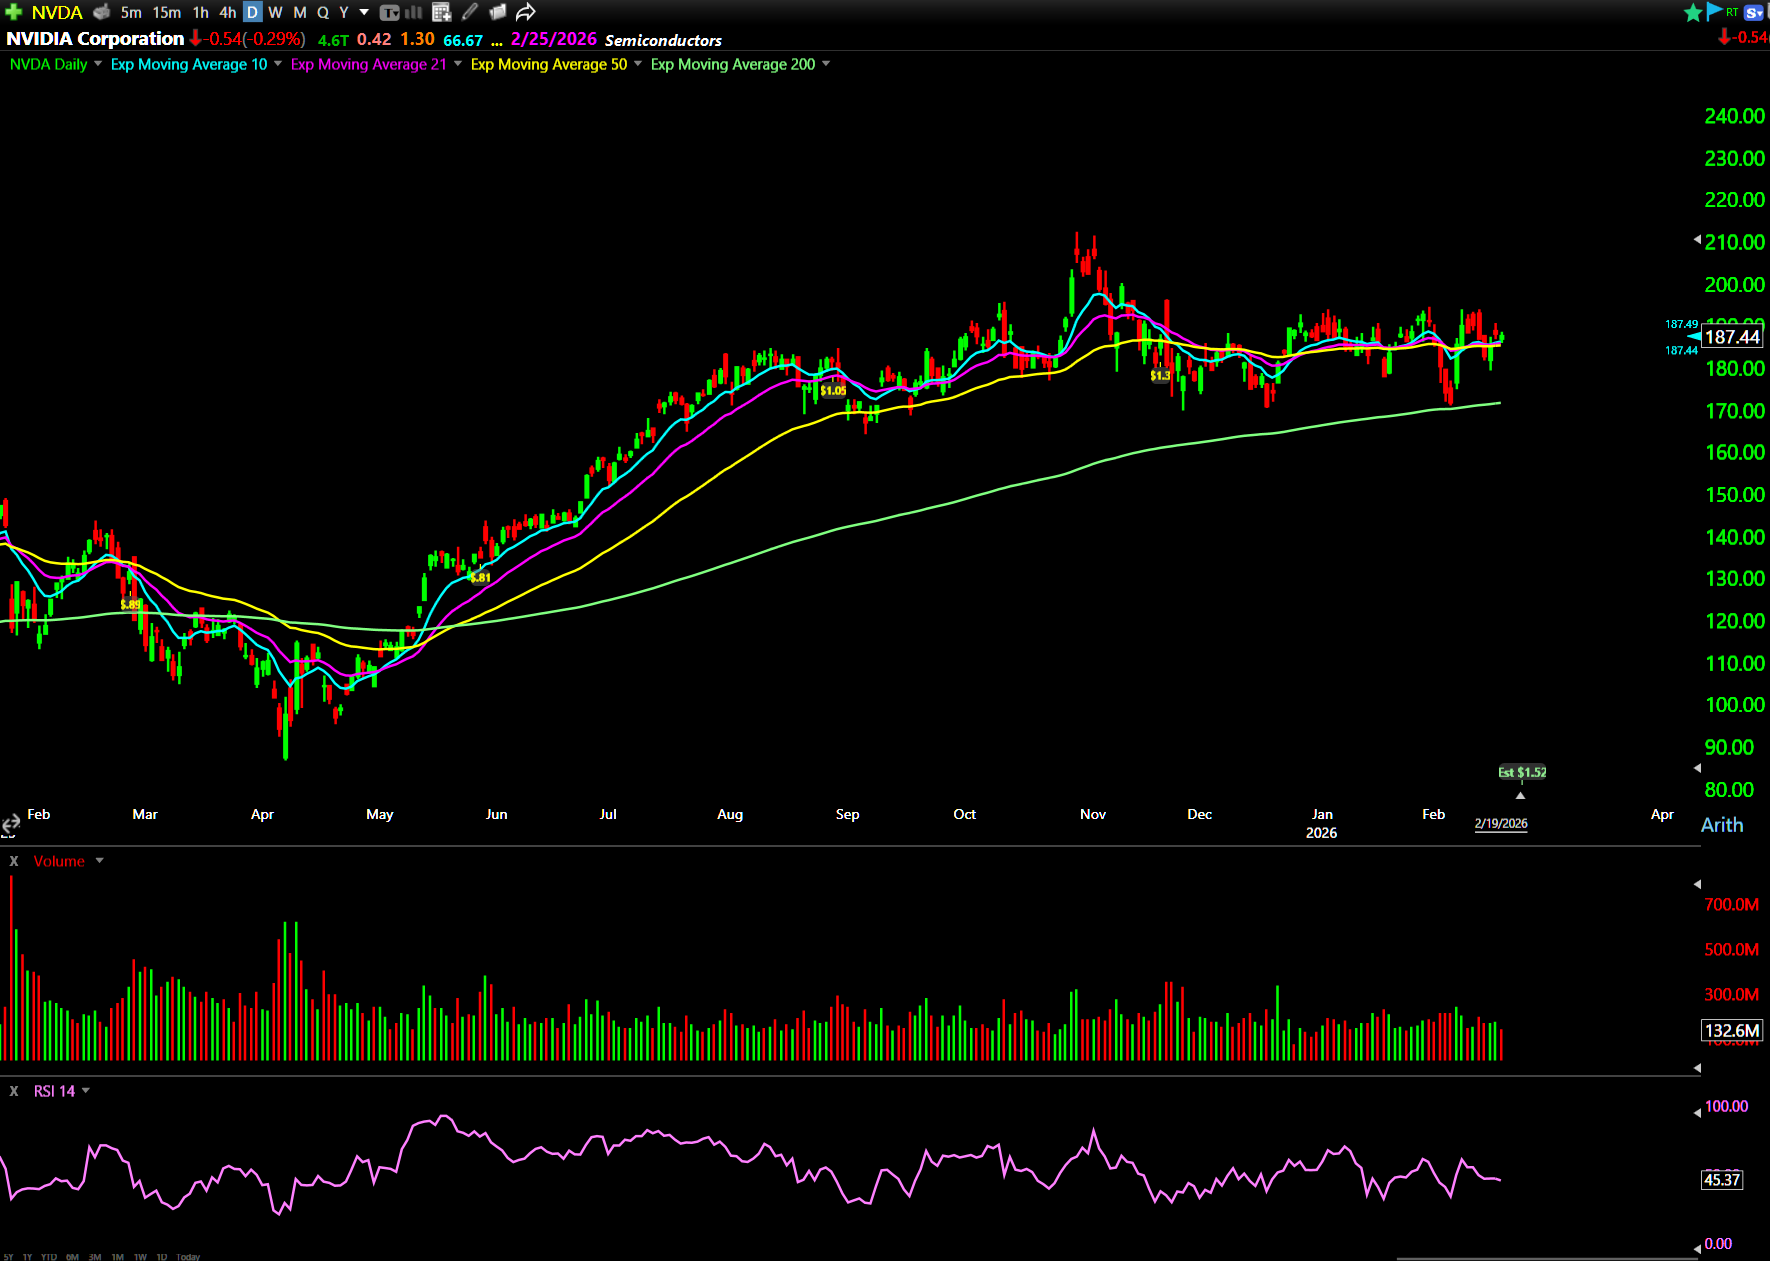
Task: Click the TradingView-style T icon in toolbar
Action: [x=389, y=12]
